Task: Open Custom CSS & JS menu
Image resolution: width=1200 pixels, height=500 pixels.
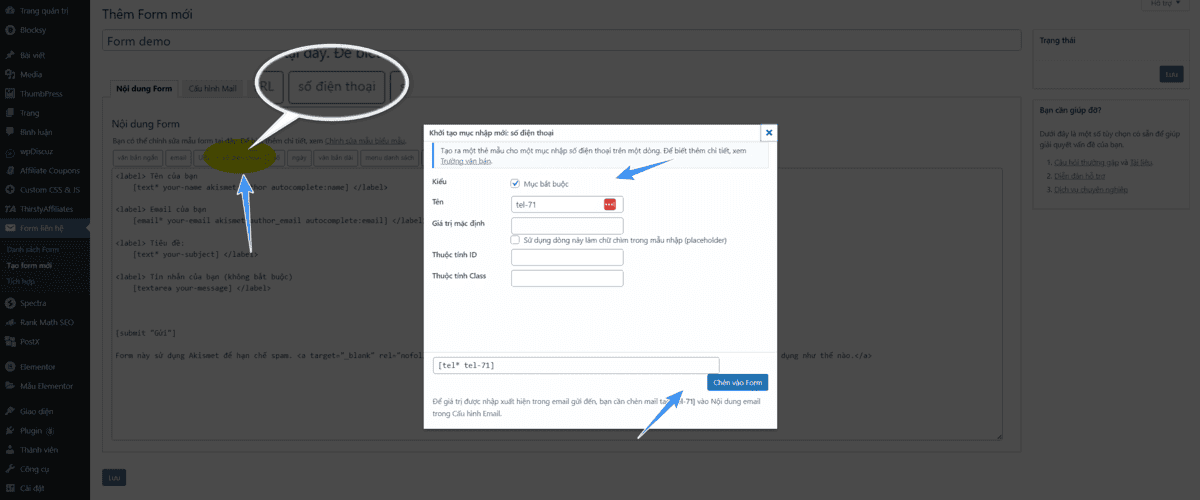Action: 48,189
